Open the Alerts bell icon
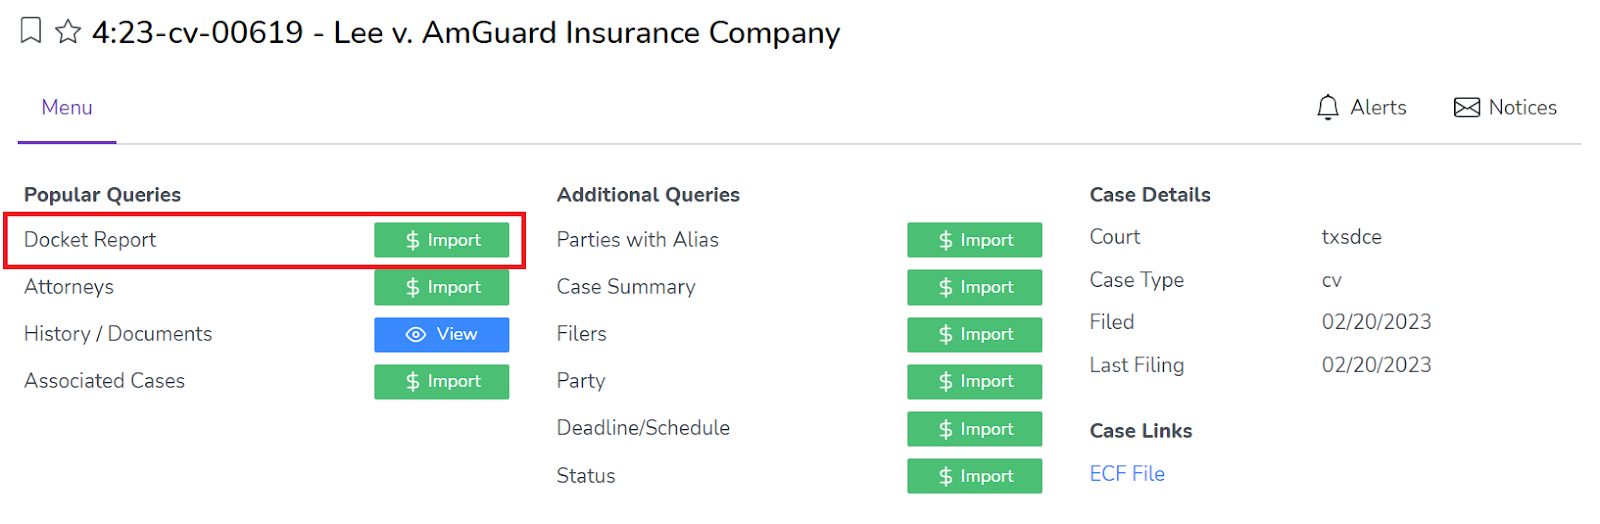This screenshot has width=1600, height=524. tap(1327, 107)
